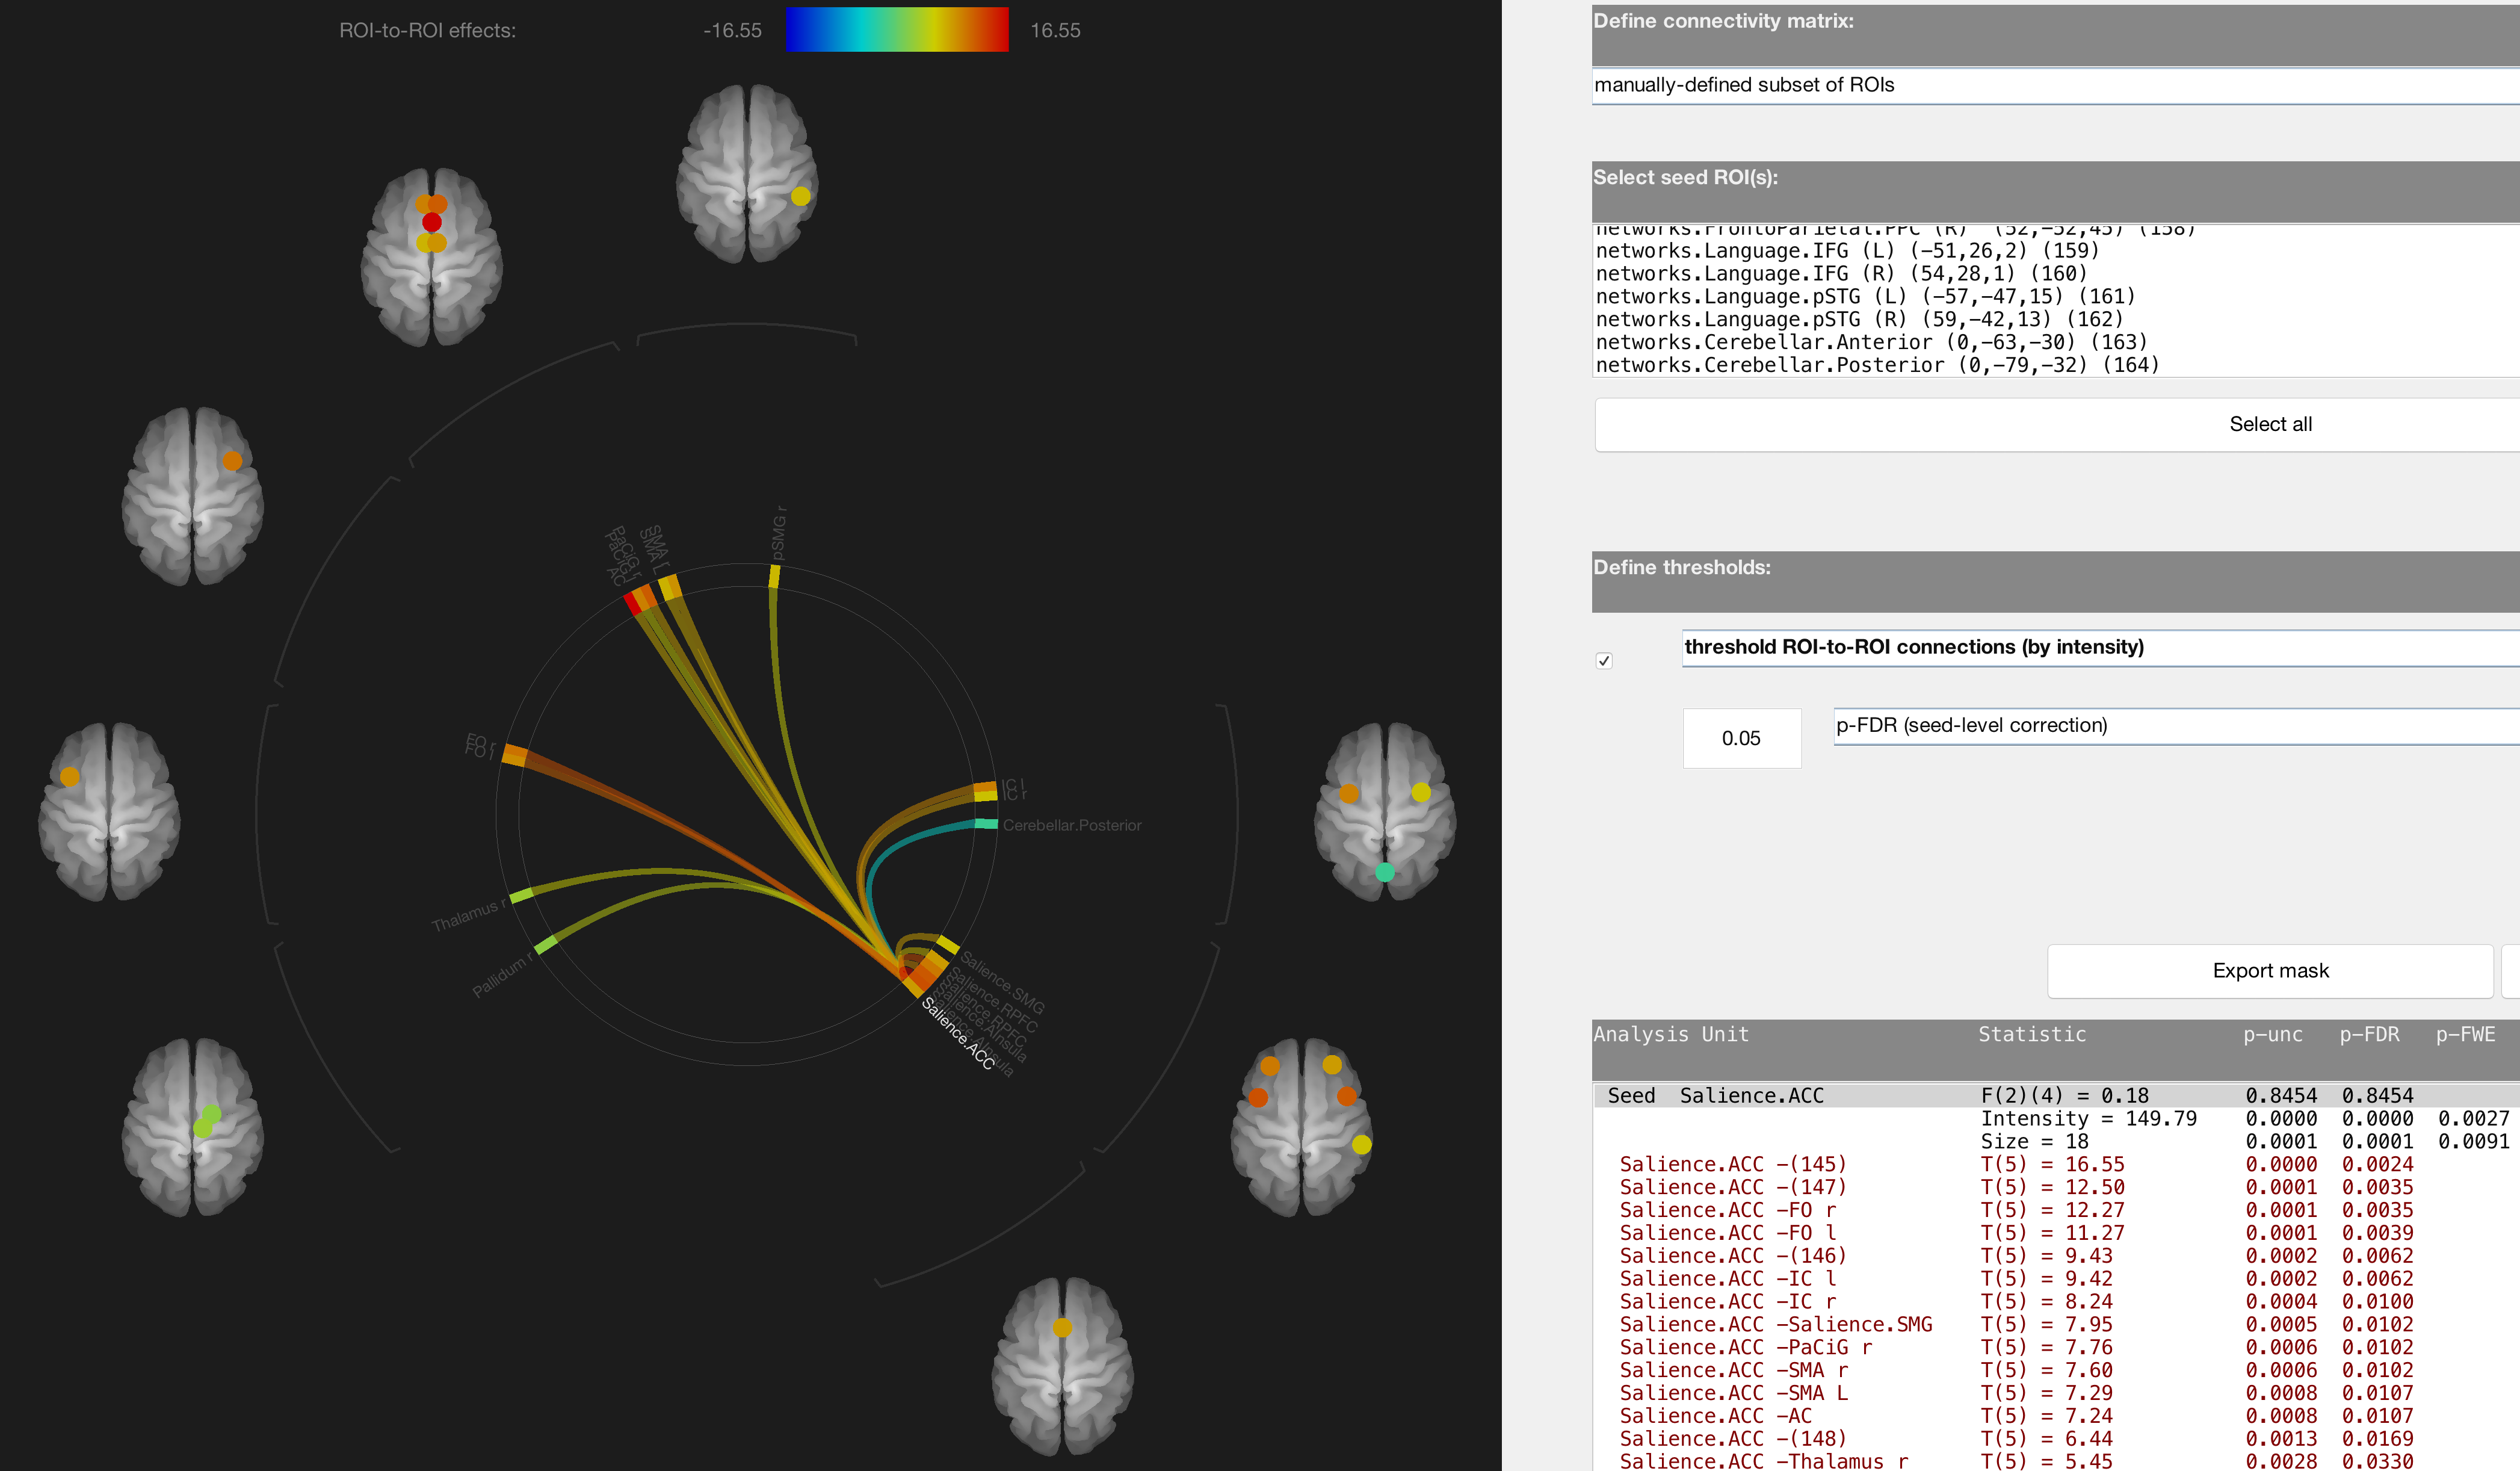Click the ROI-to-ROI effects color scale bar
The image size is (2520, 1471).
[897, 30]
